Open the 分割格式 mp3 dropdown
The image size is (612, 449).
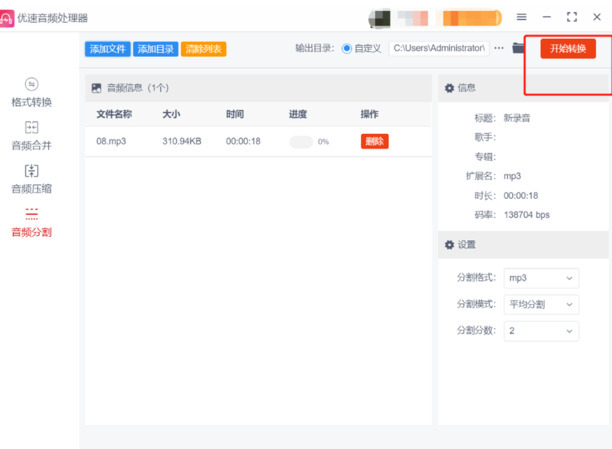(541, 278)
